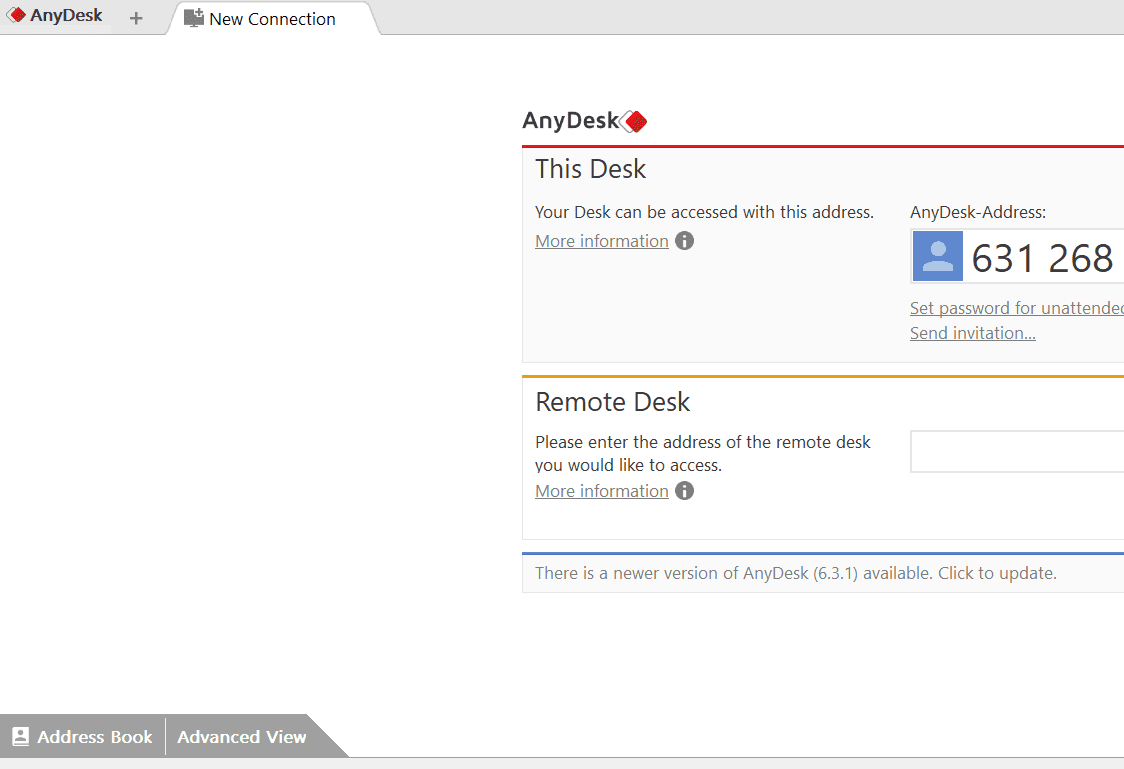Open the Advanced View tab
Screen dimensions: 1124x769
pos(242,737)
